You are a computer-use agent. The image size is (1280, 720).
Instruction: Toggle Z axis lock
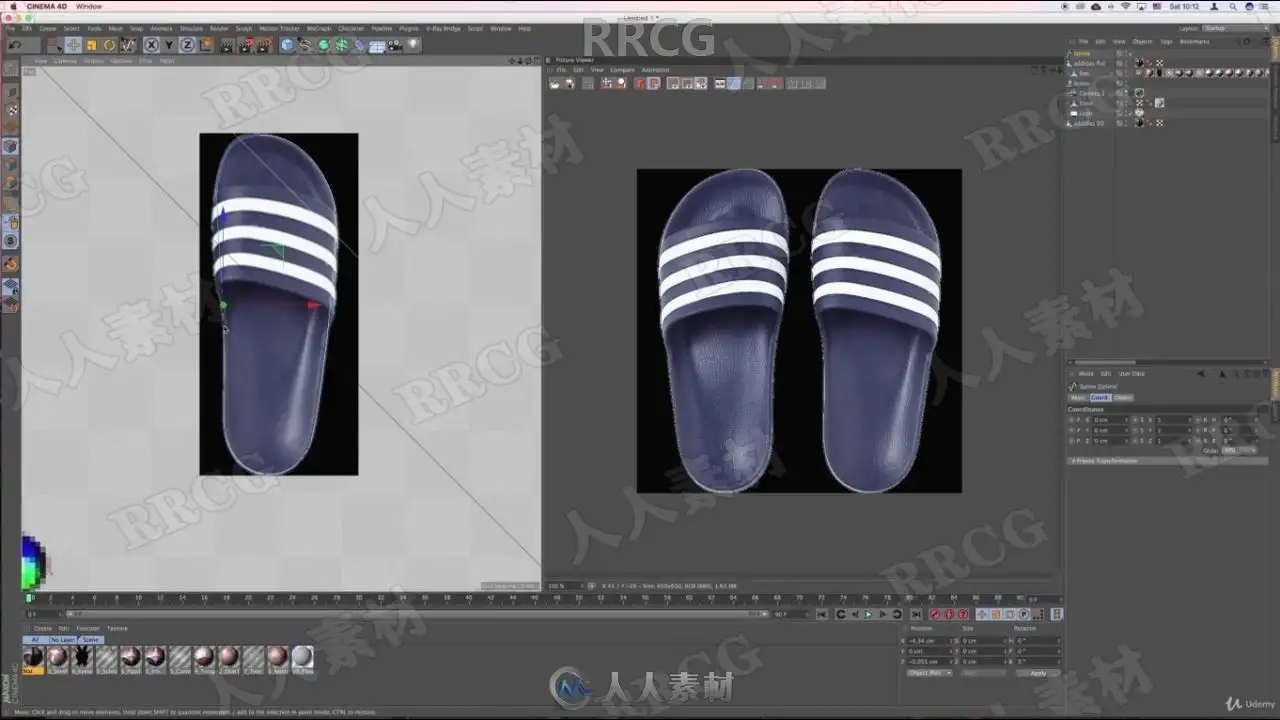[187, 45]
